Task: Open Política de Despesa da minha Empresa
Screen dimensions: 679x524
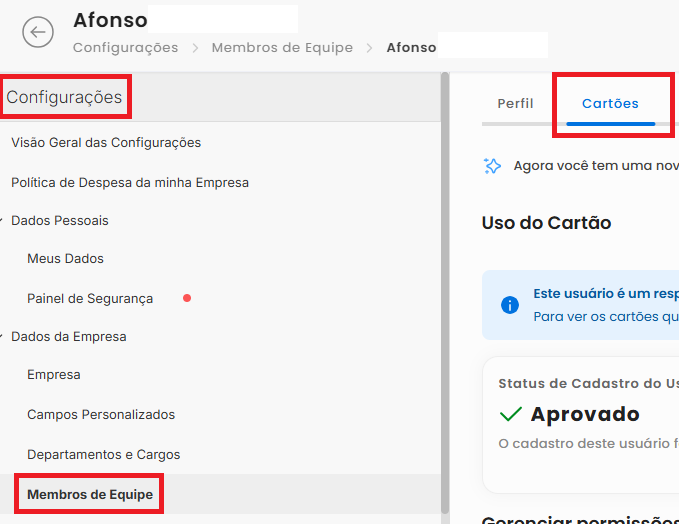Action: [x=130, y=183]
